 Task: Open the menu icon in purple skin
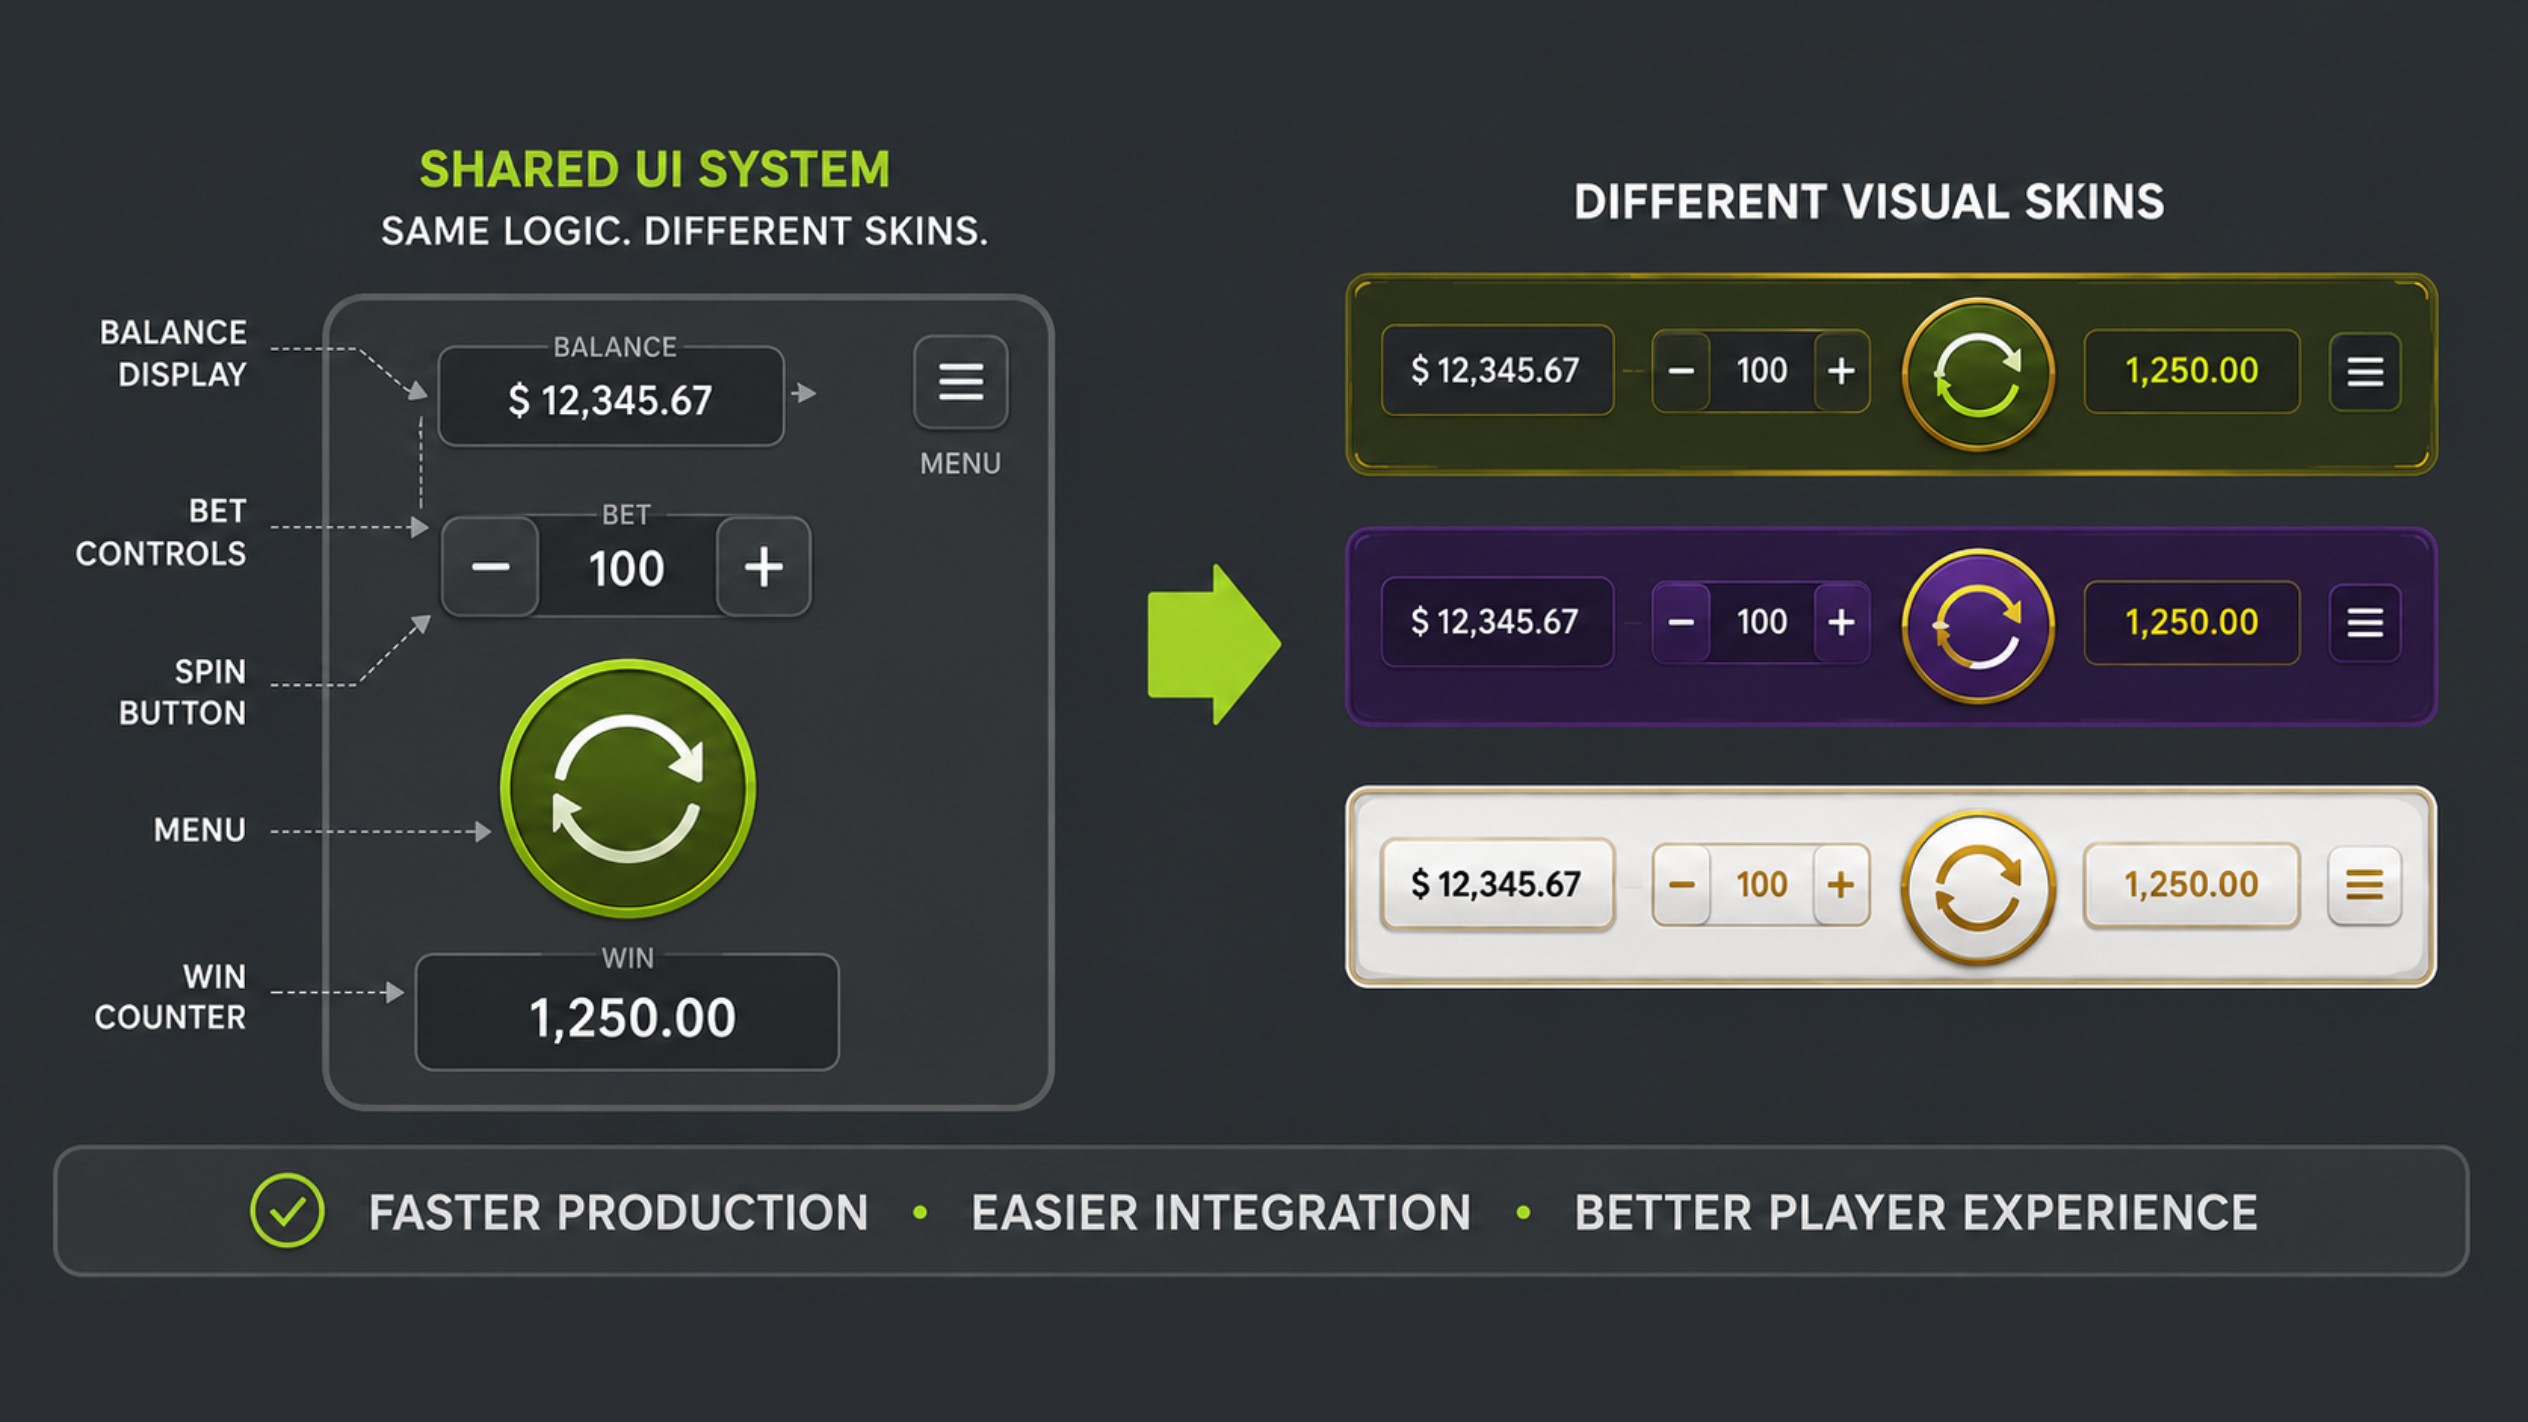pos(2365,623)
